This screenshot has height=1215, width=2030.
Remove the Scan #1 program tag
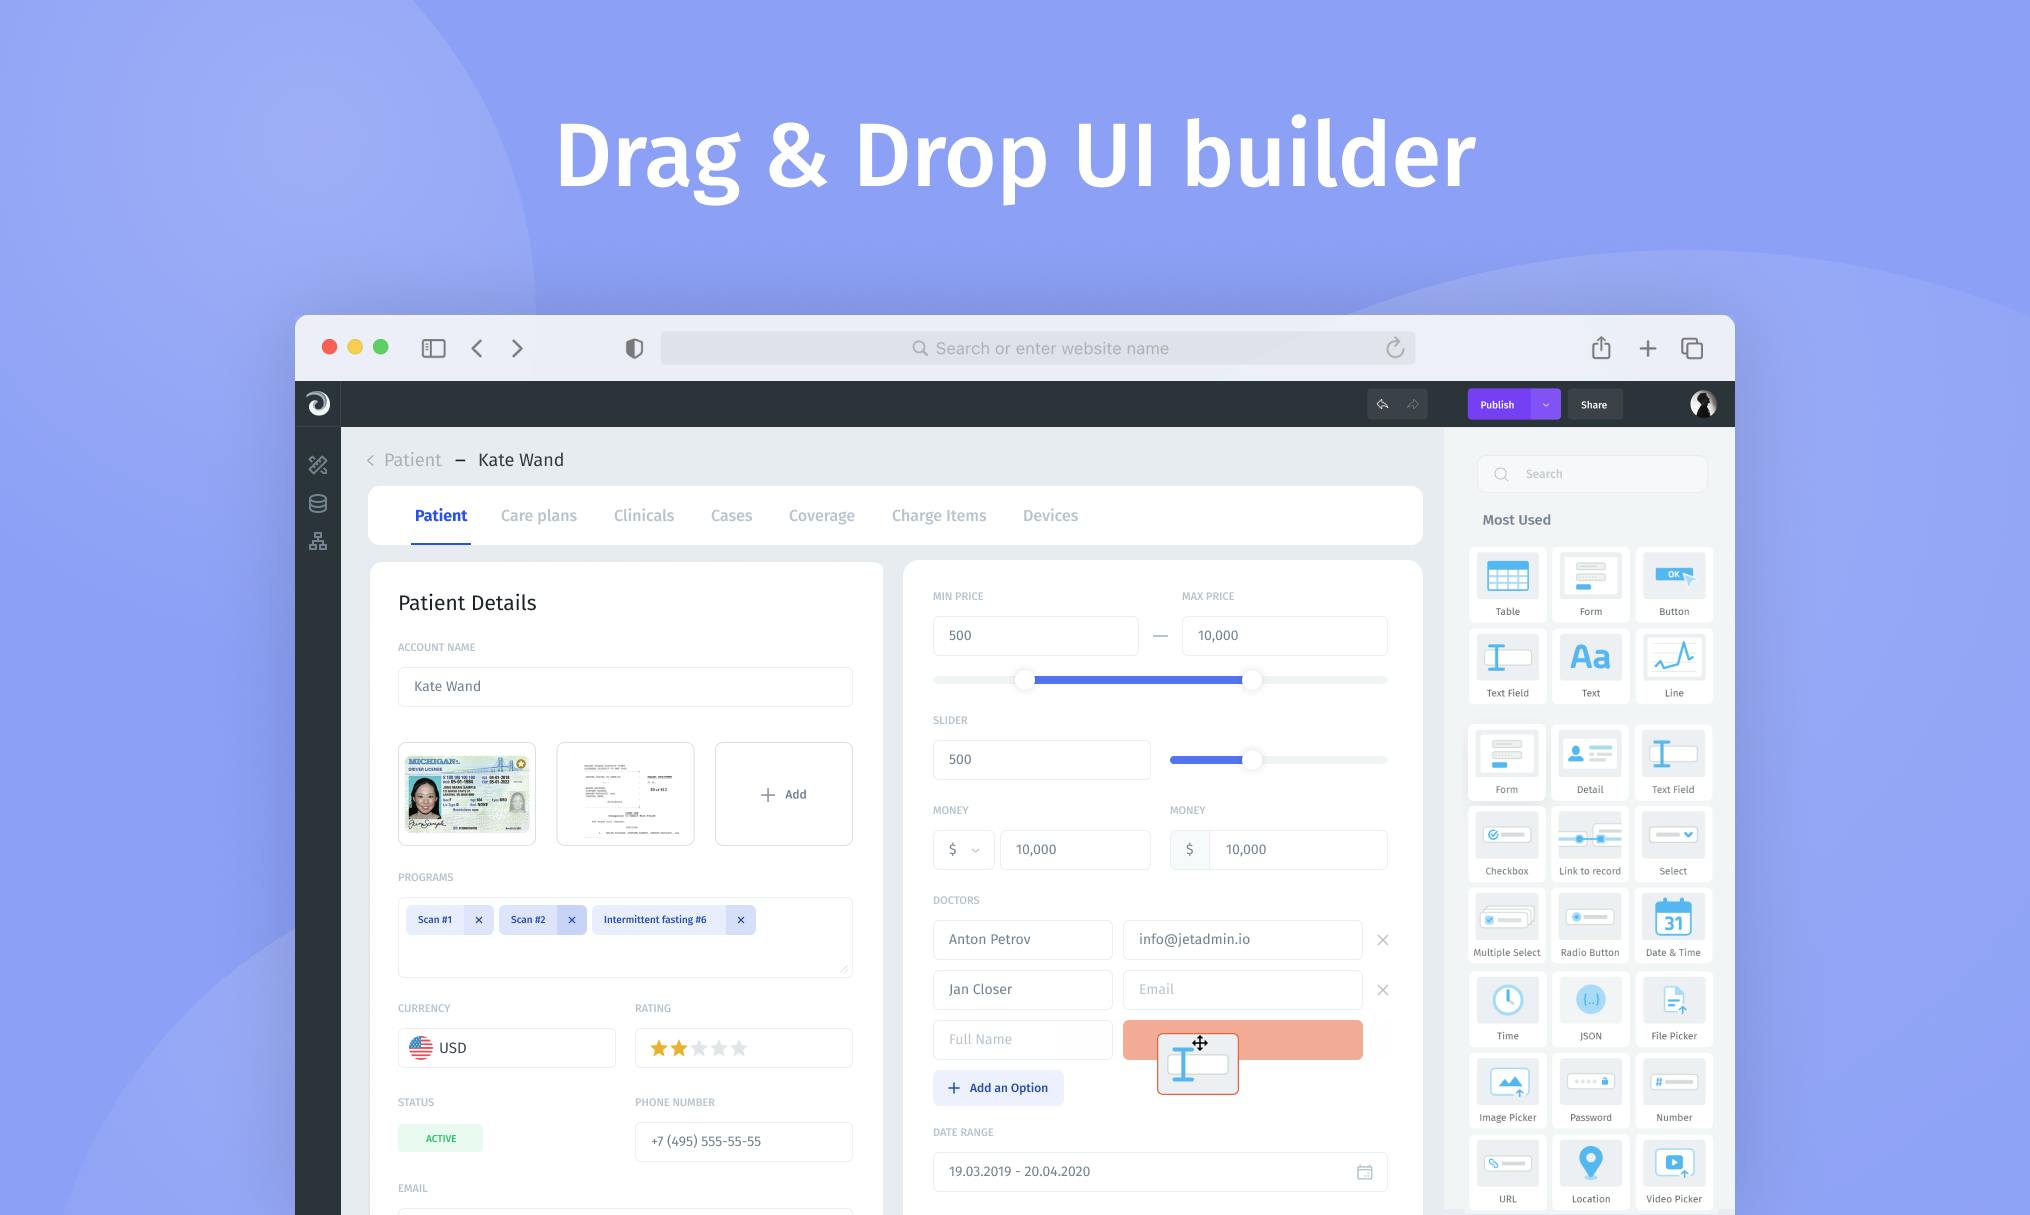click(x=479, y=920)
